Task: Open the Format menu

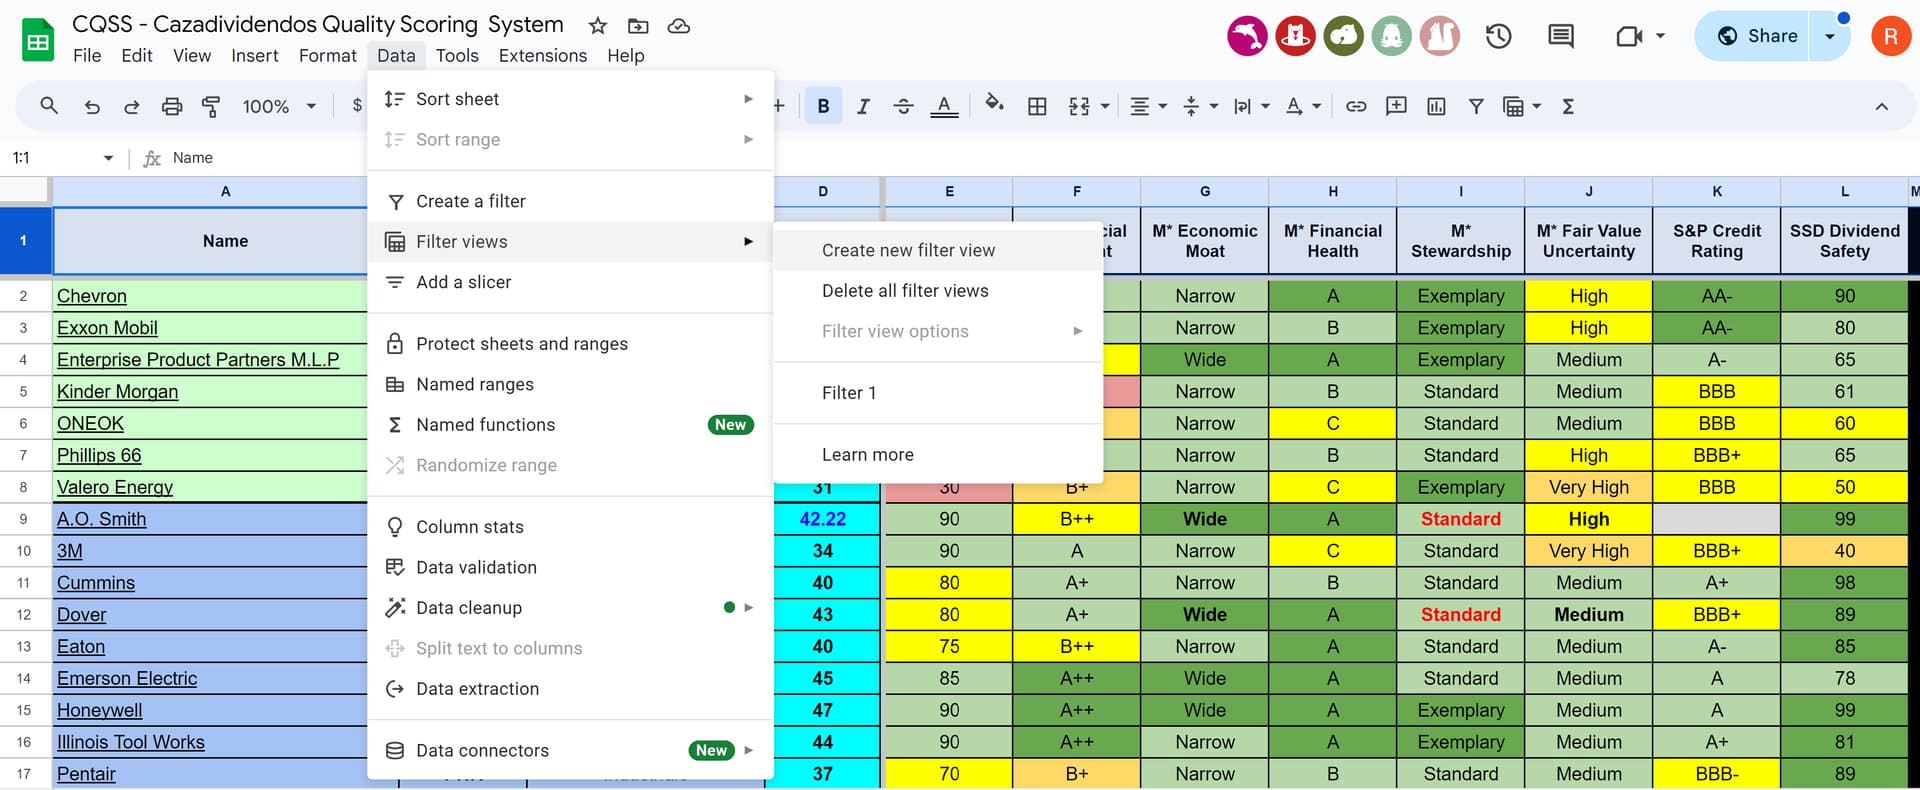Action: tap(327, 56)
